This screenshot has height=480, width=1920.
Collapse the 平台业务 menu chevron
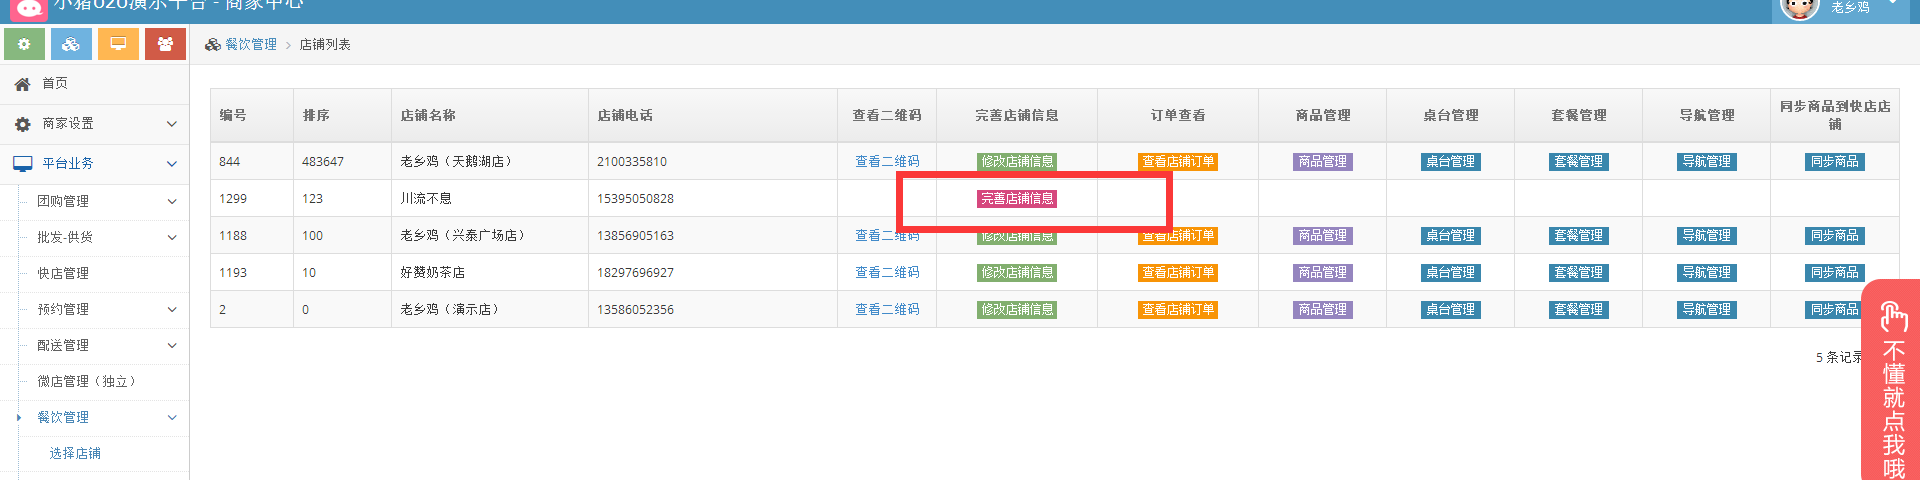172,164
